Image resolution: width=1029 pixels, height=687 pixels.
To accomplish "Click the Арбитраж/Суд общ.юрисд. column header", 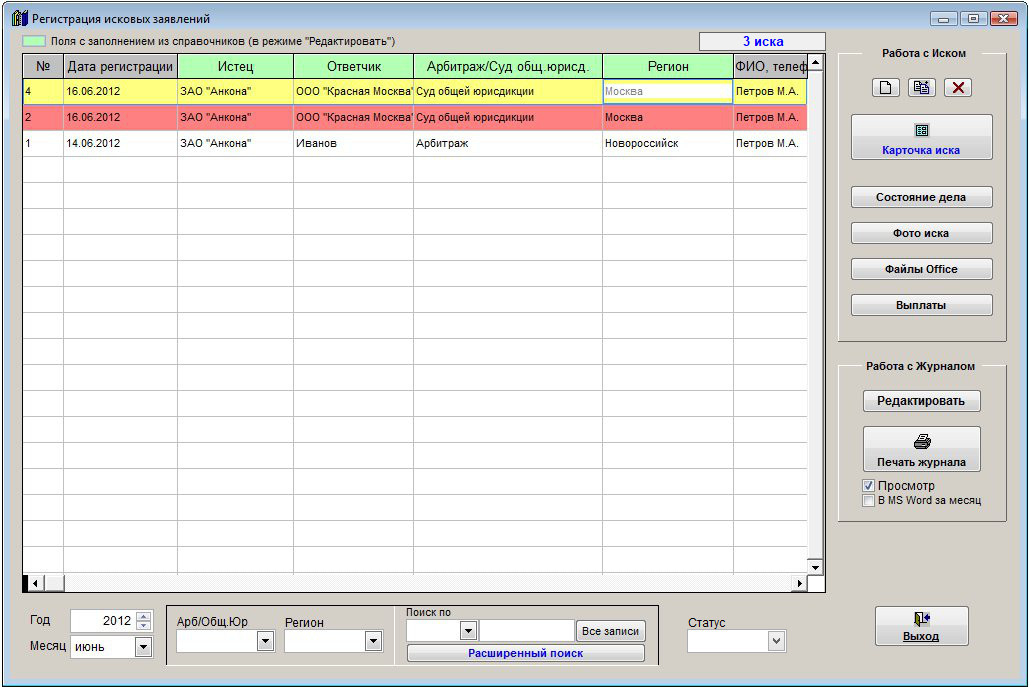I will click(x=508, y=66).
